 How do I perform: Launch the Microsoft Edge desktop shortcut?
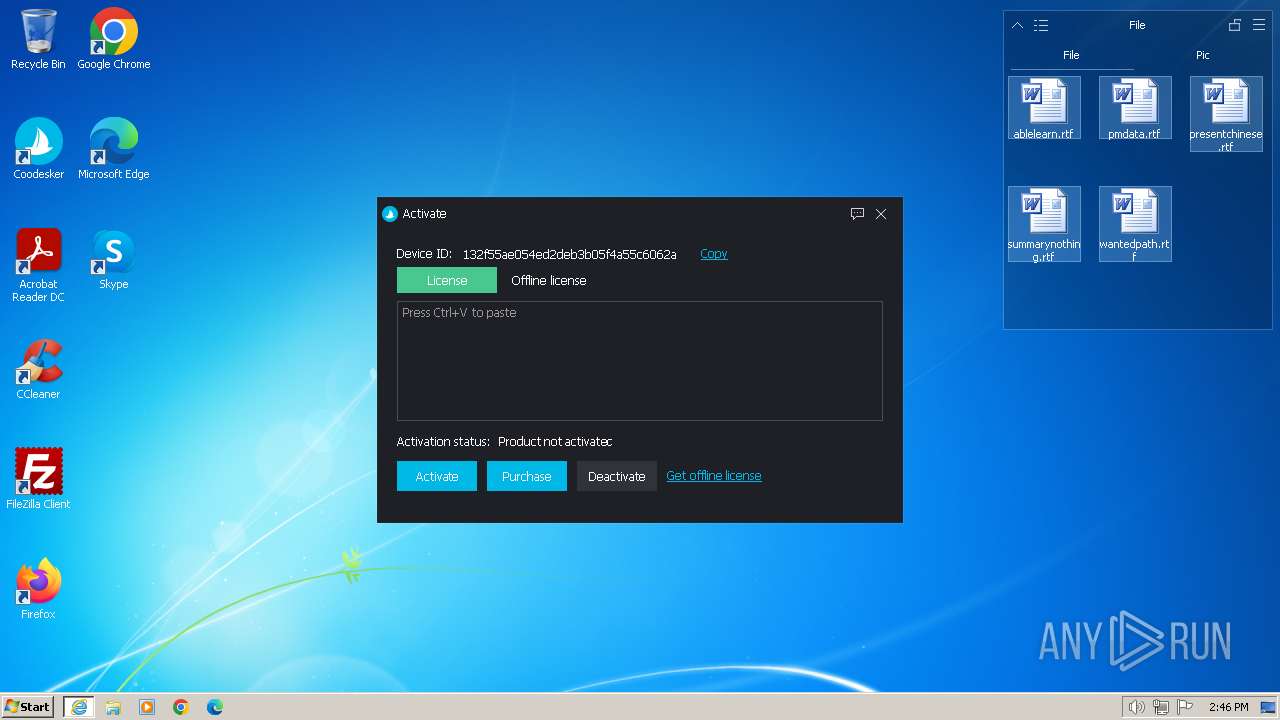(113, 150)
